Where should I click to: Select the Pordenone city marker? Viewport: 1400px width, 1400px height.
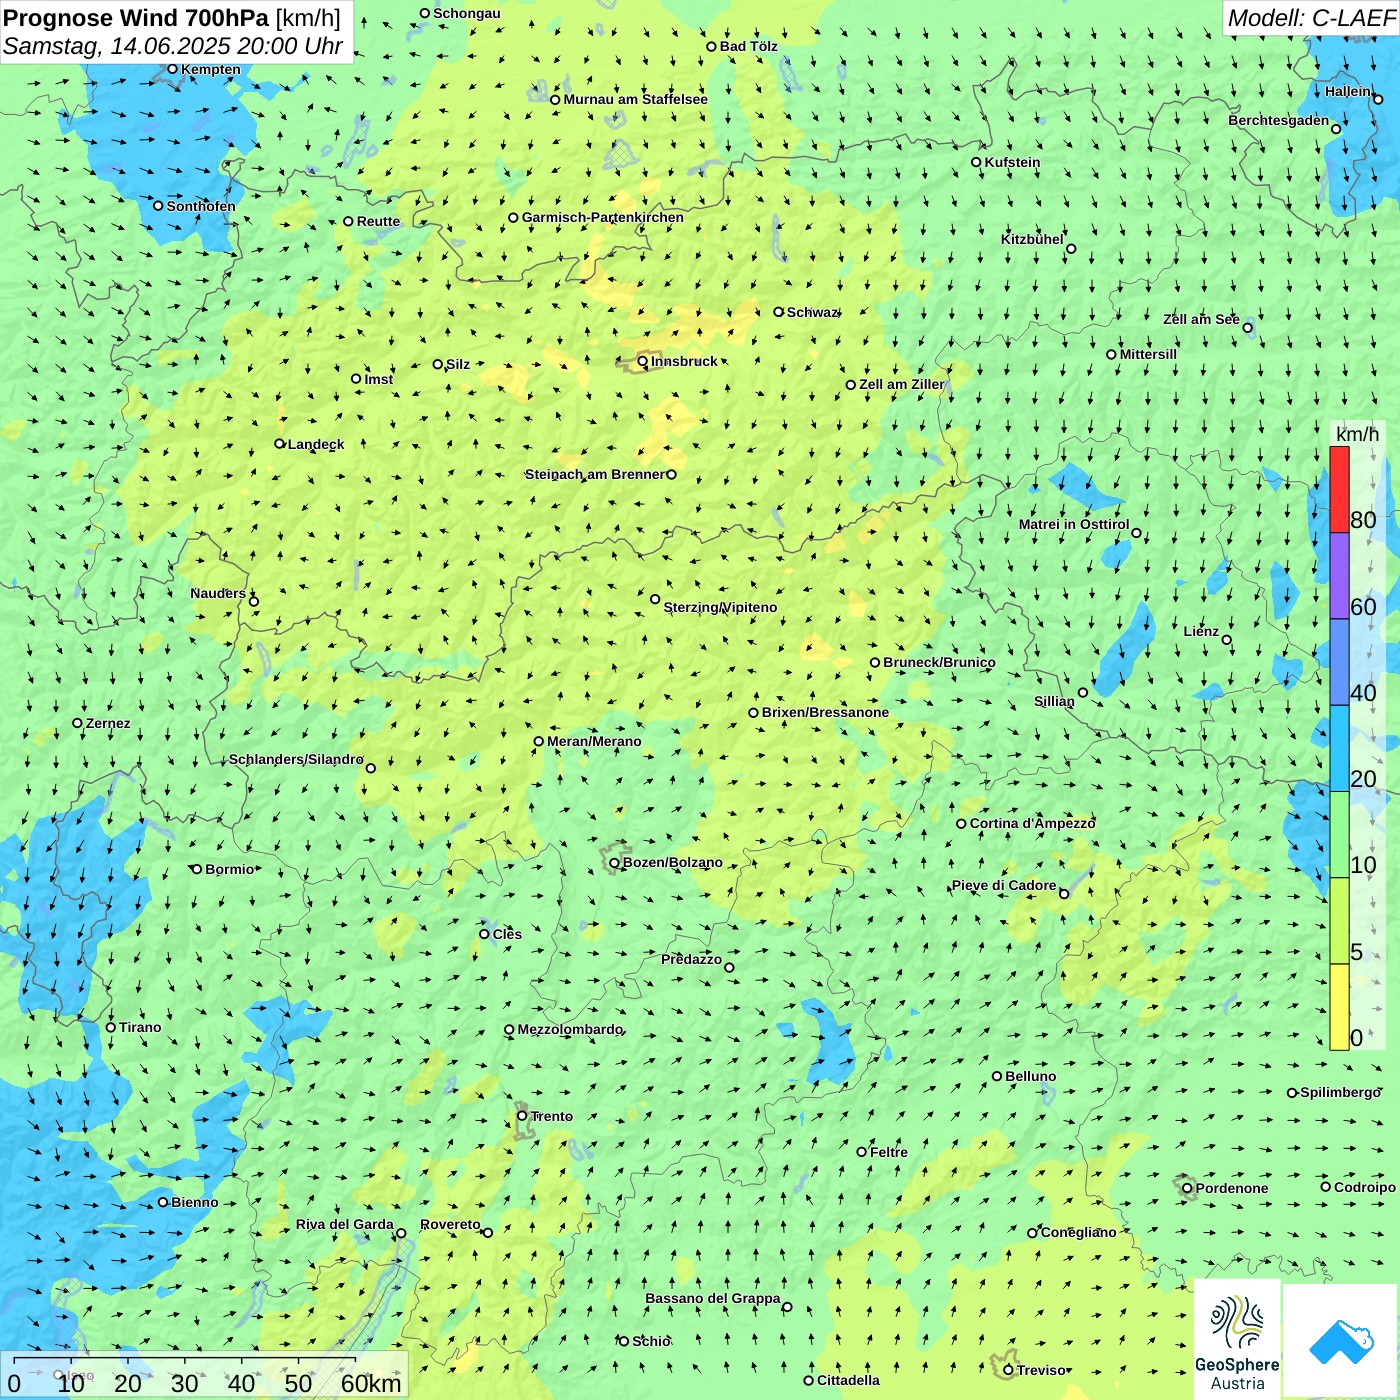coord(1188,1188)
